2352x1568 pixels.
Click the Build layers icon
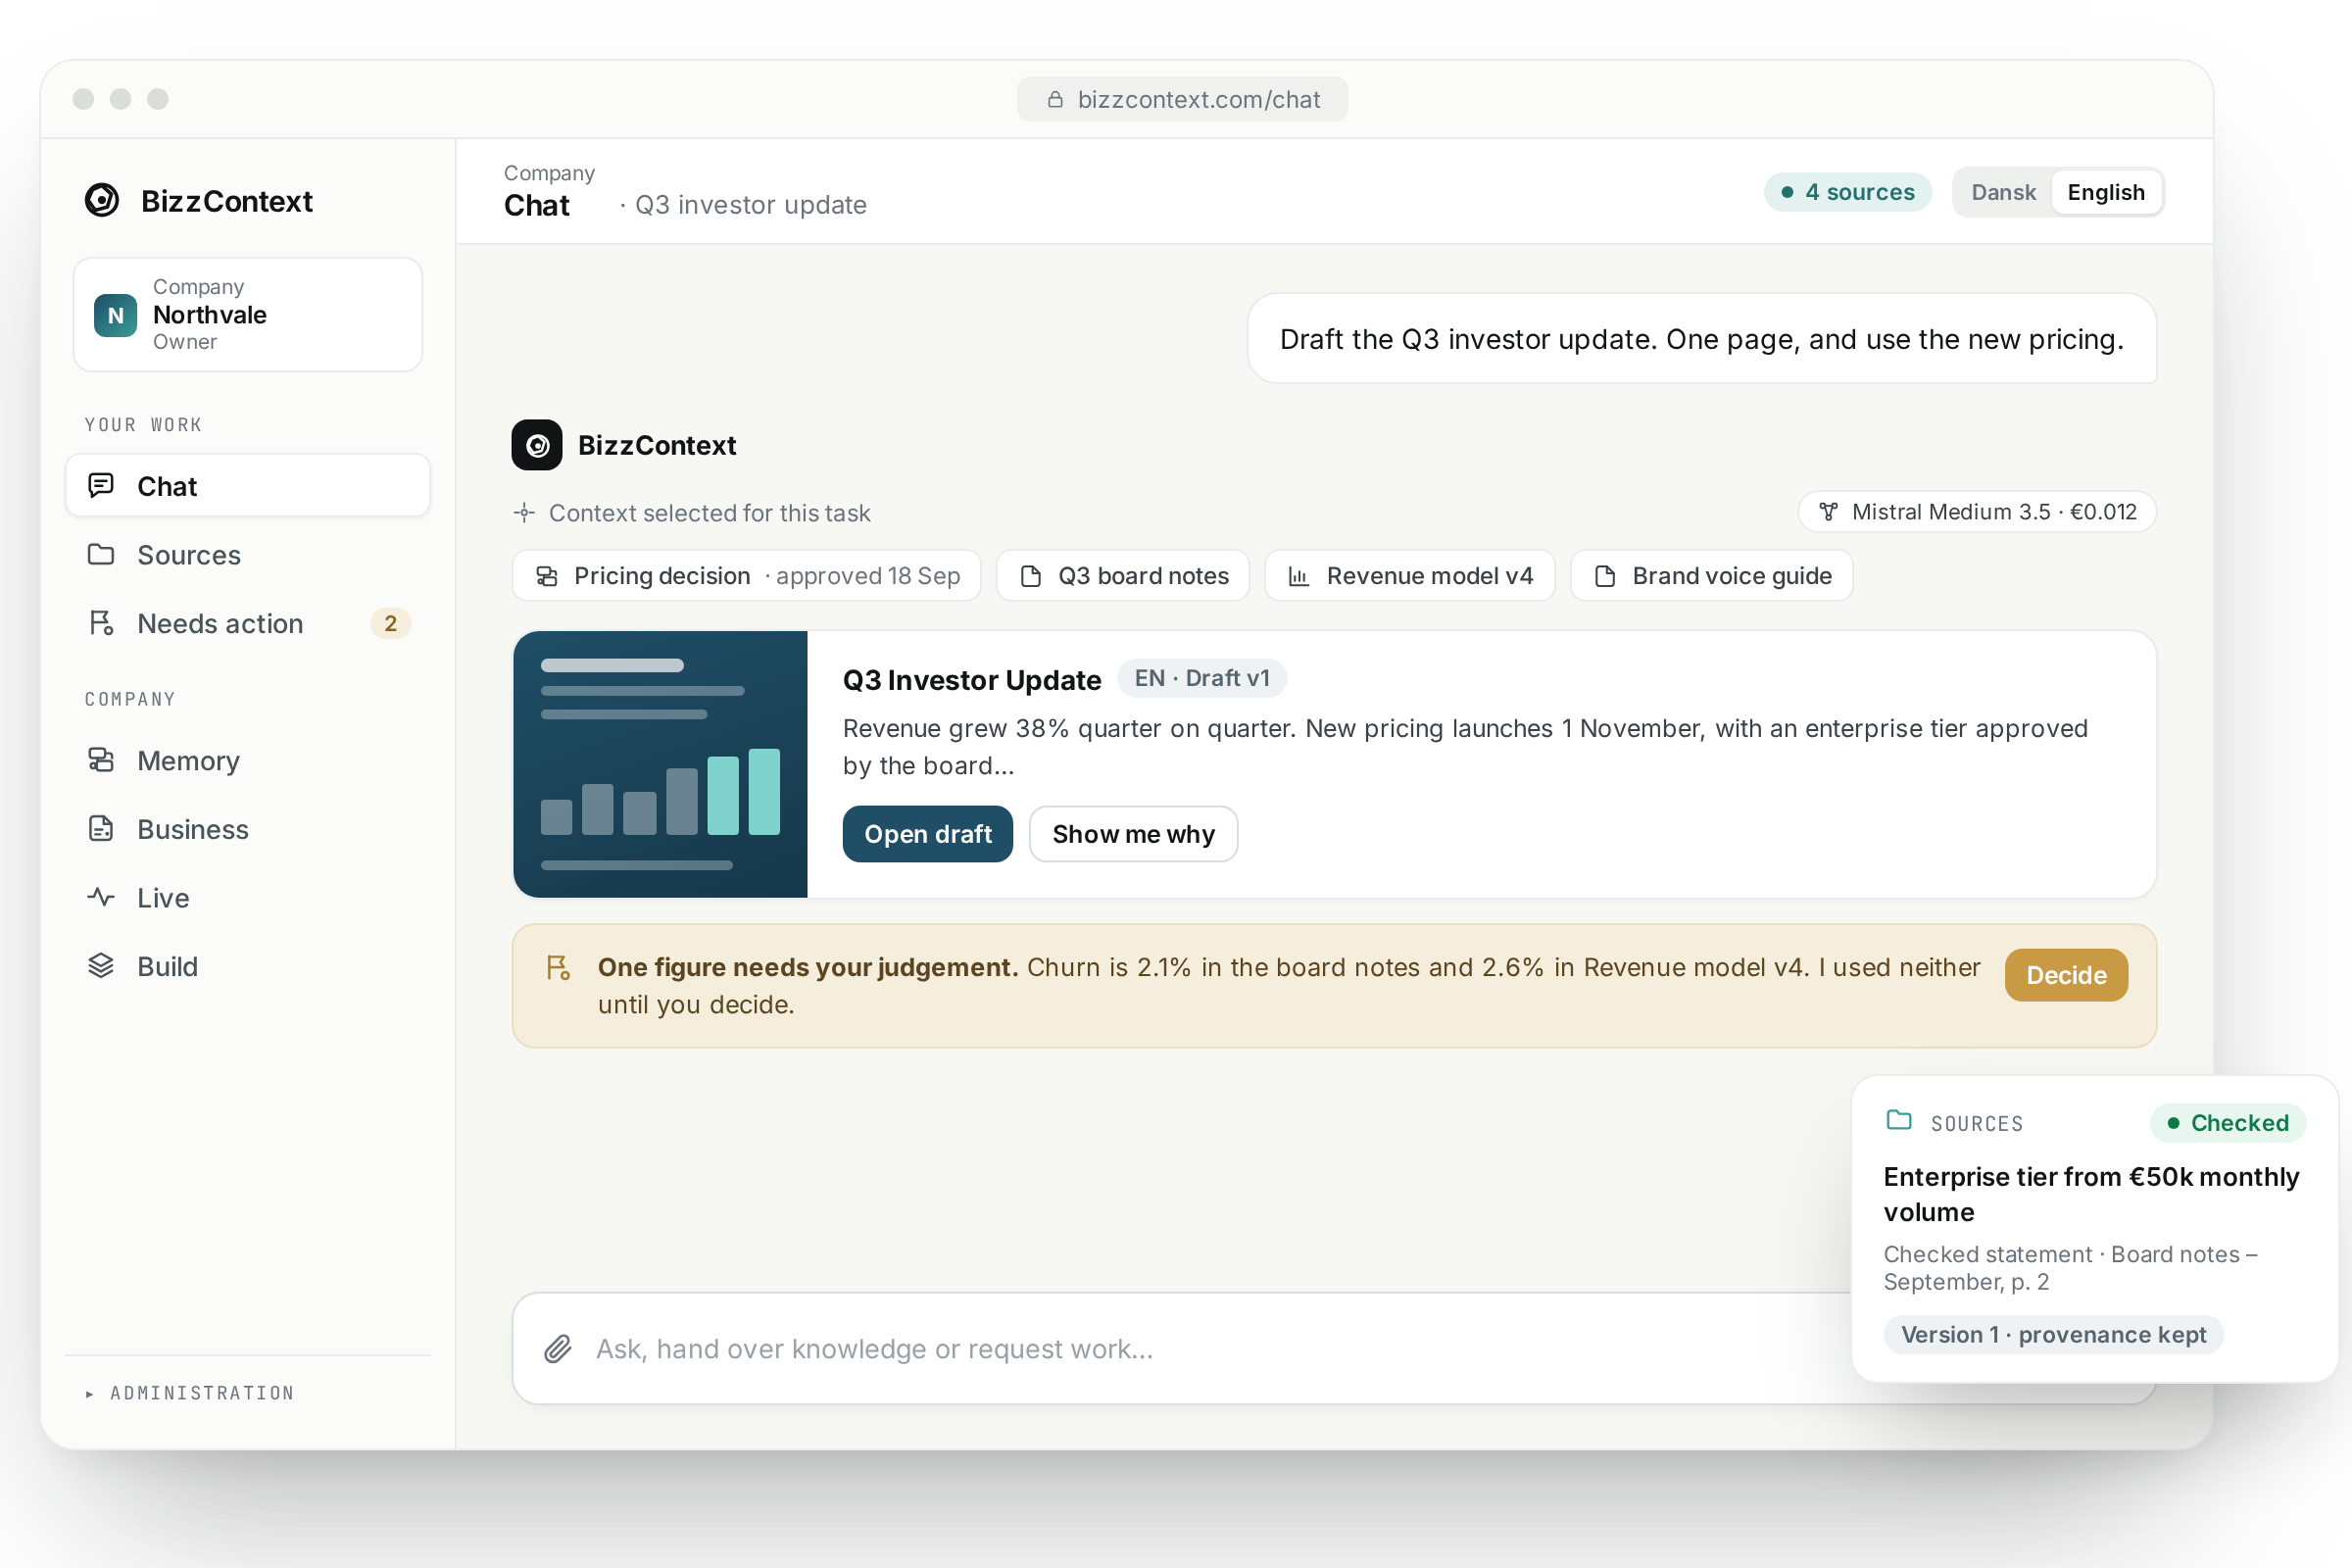coord(101,966)
